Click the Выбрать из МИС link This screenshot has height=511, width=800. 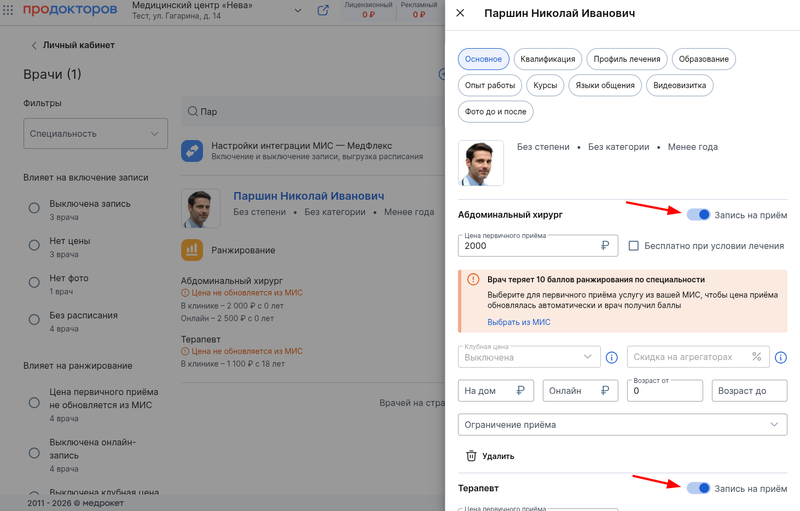pos(518,322)
